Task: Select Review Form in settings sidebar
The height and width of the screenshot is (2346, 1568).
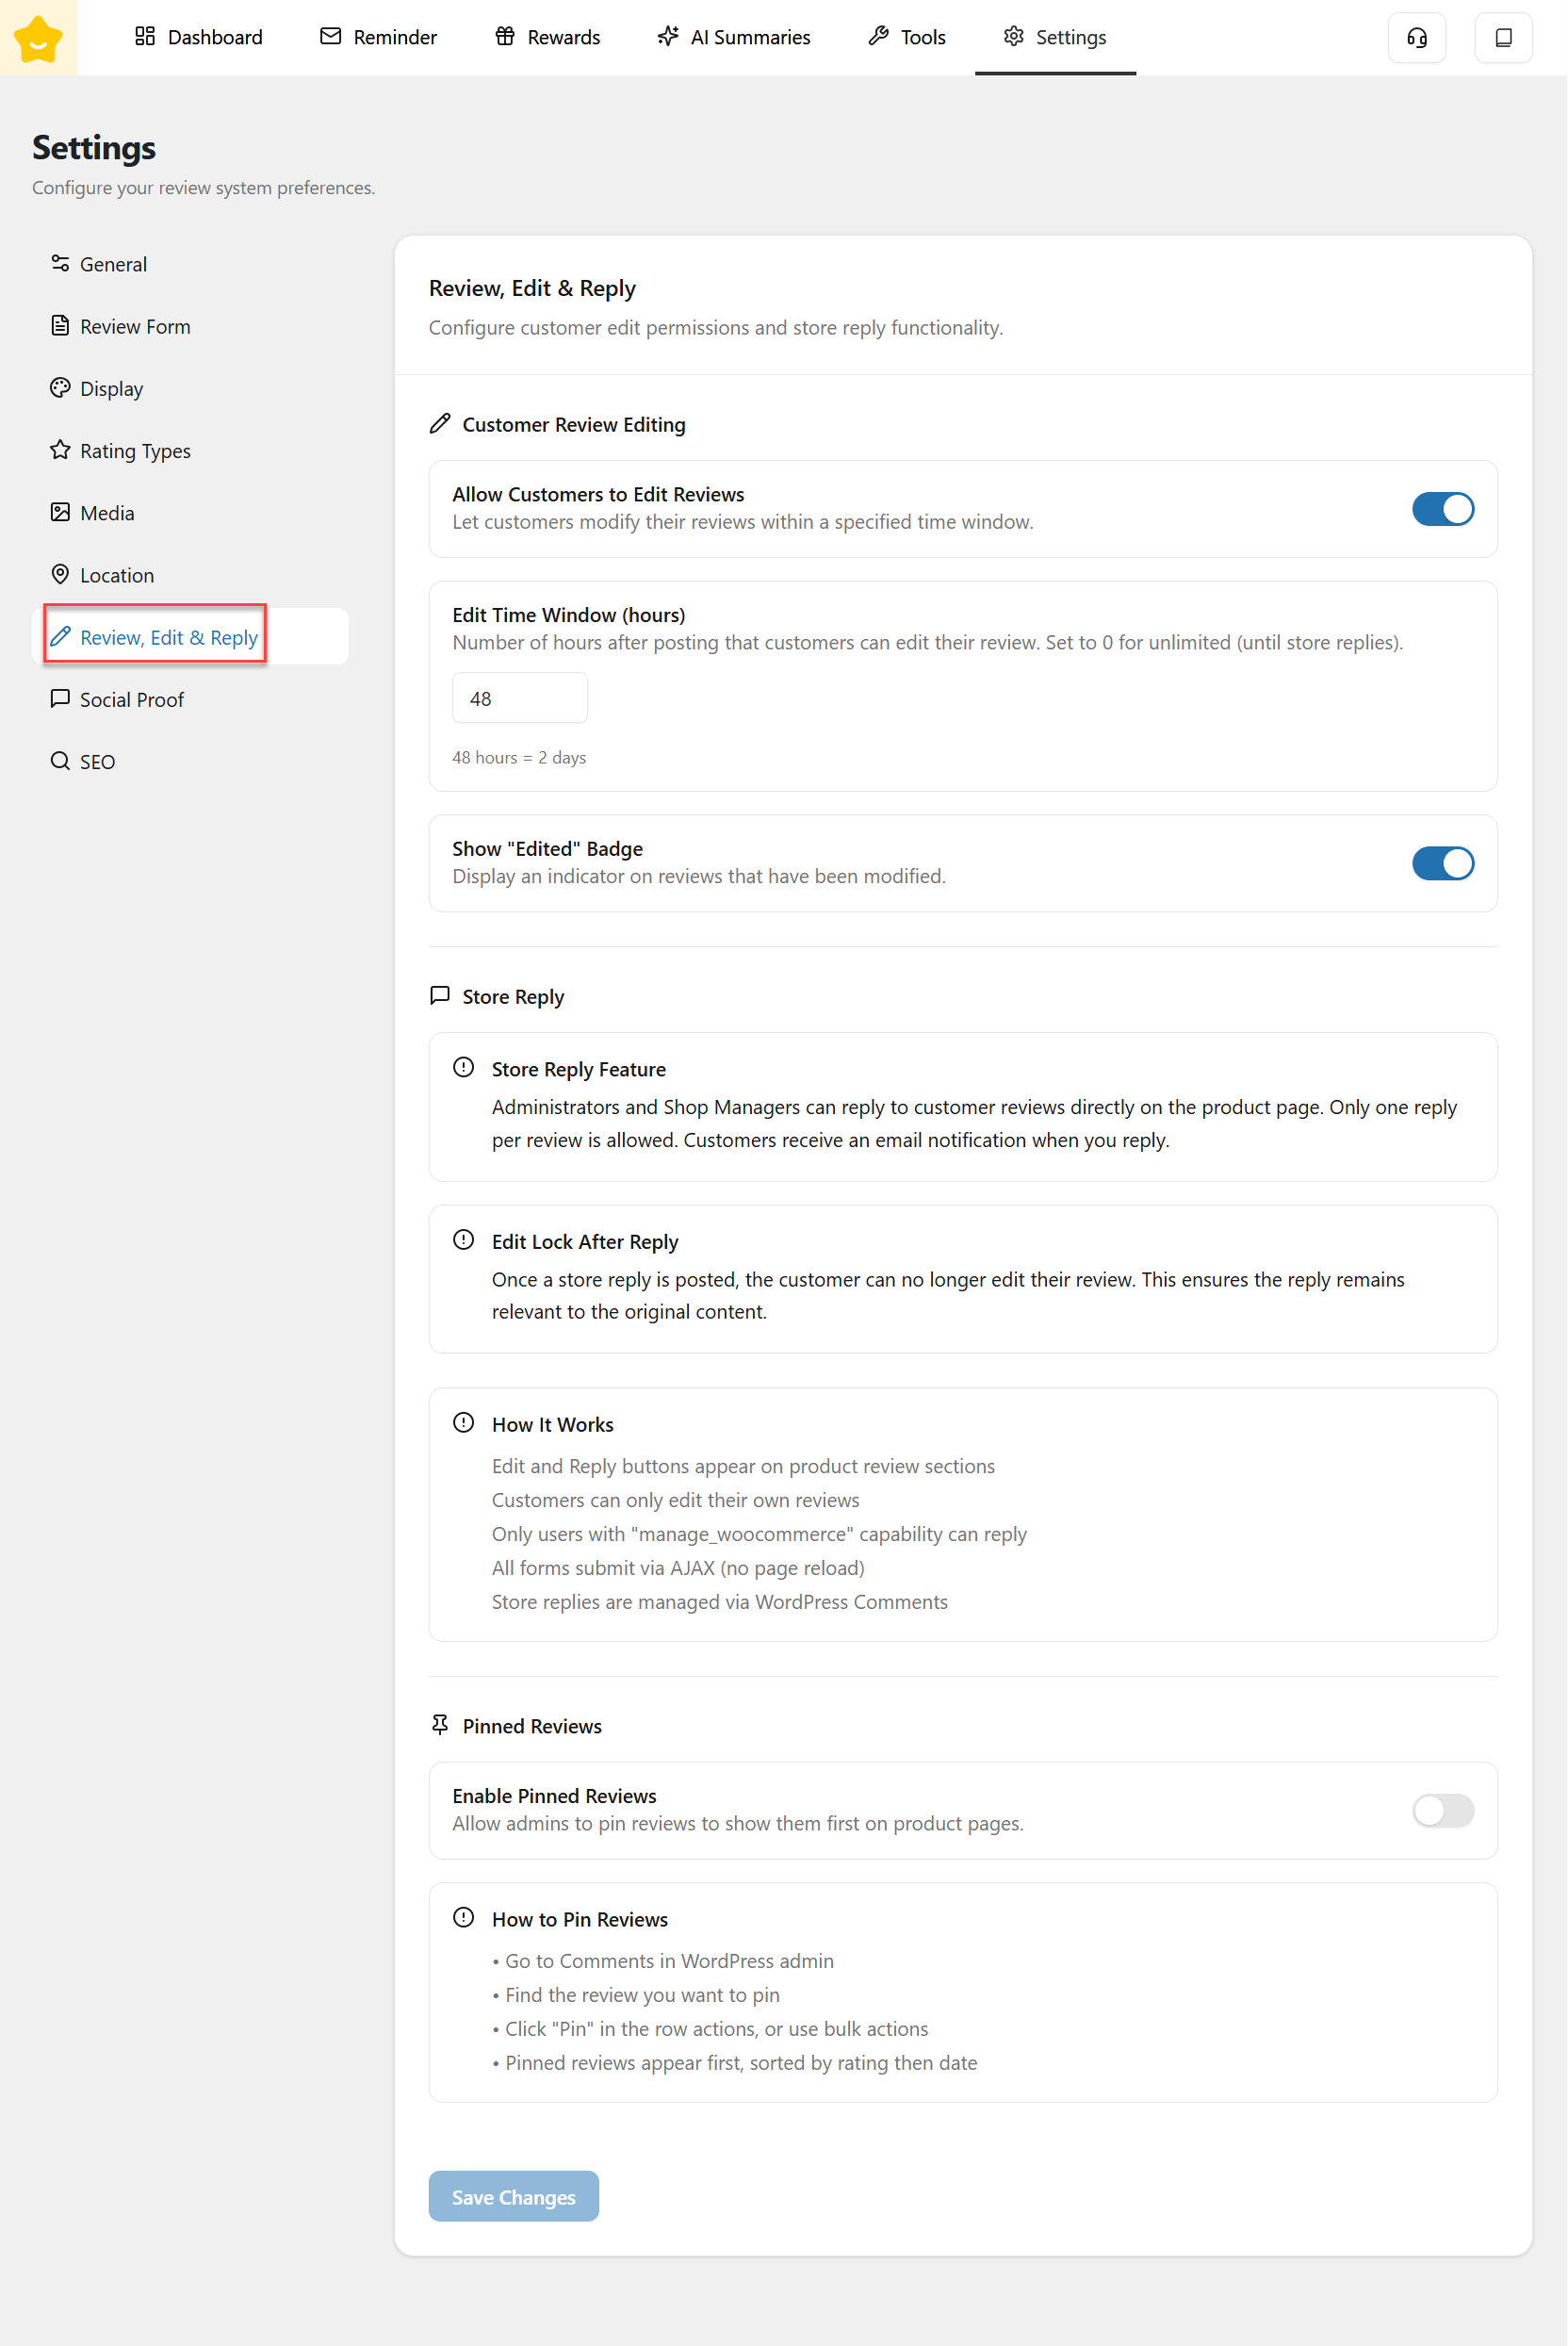Action: [x=134, y=326]
